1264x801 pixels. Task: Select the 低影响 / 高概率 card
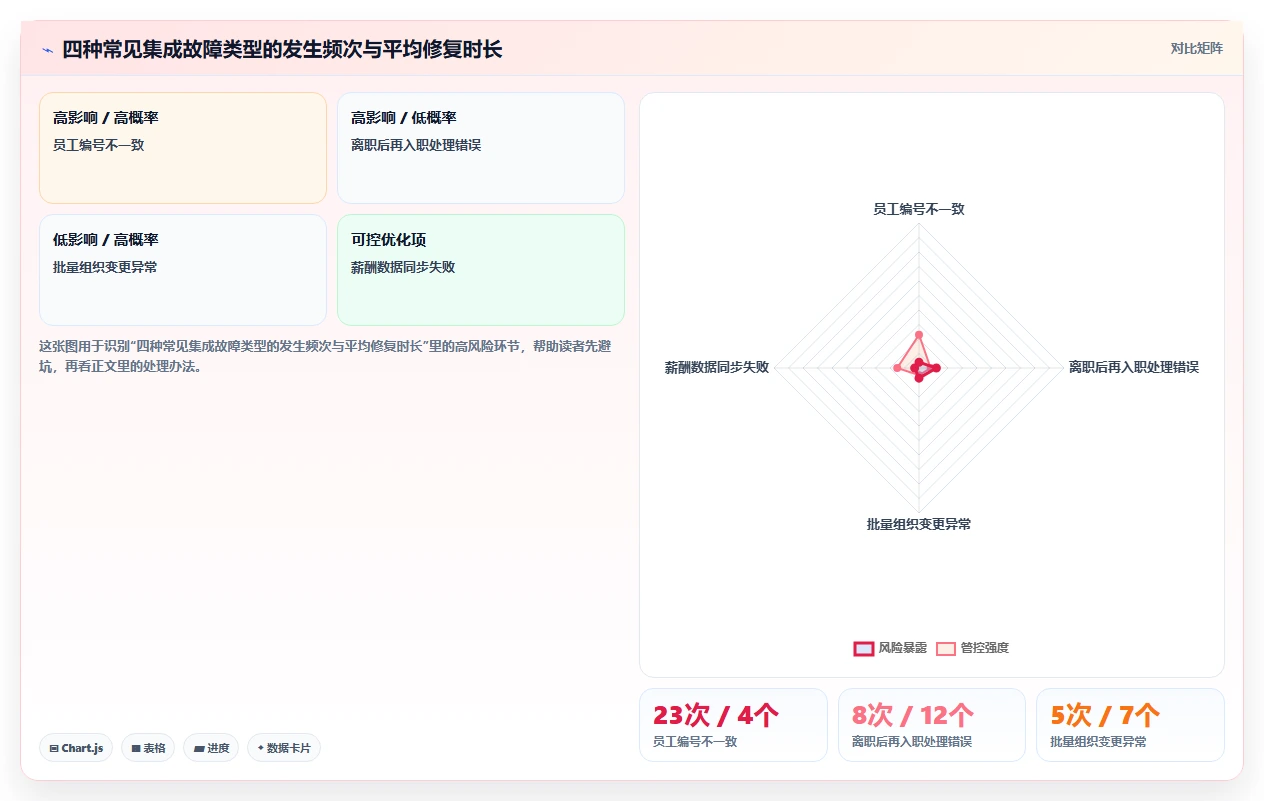point(183,270)
